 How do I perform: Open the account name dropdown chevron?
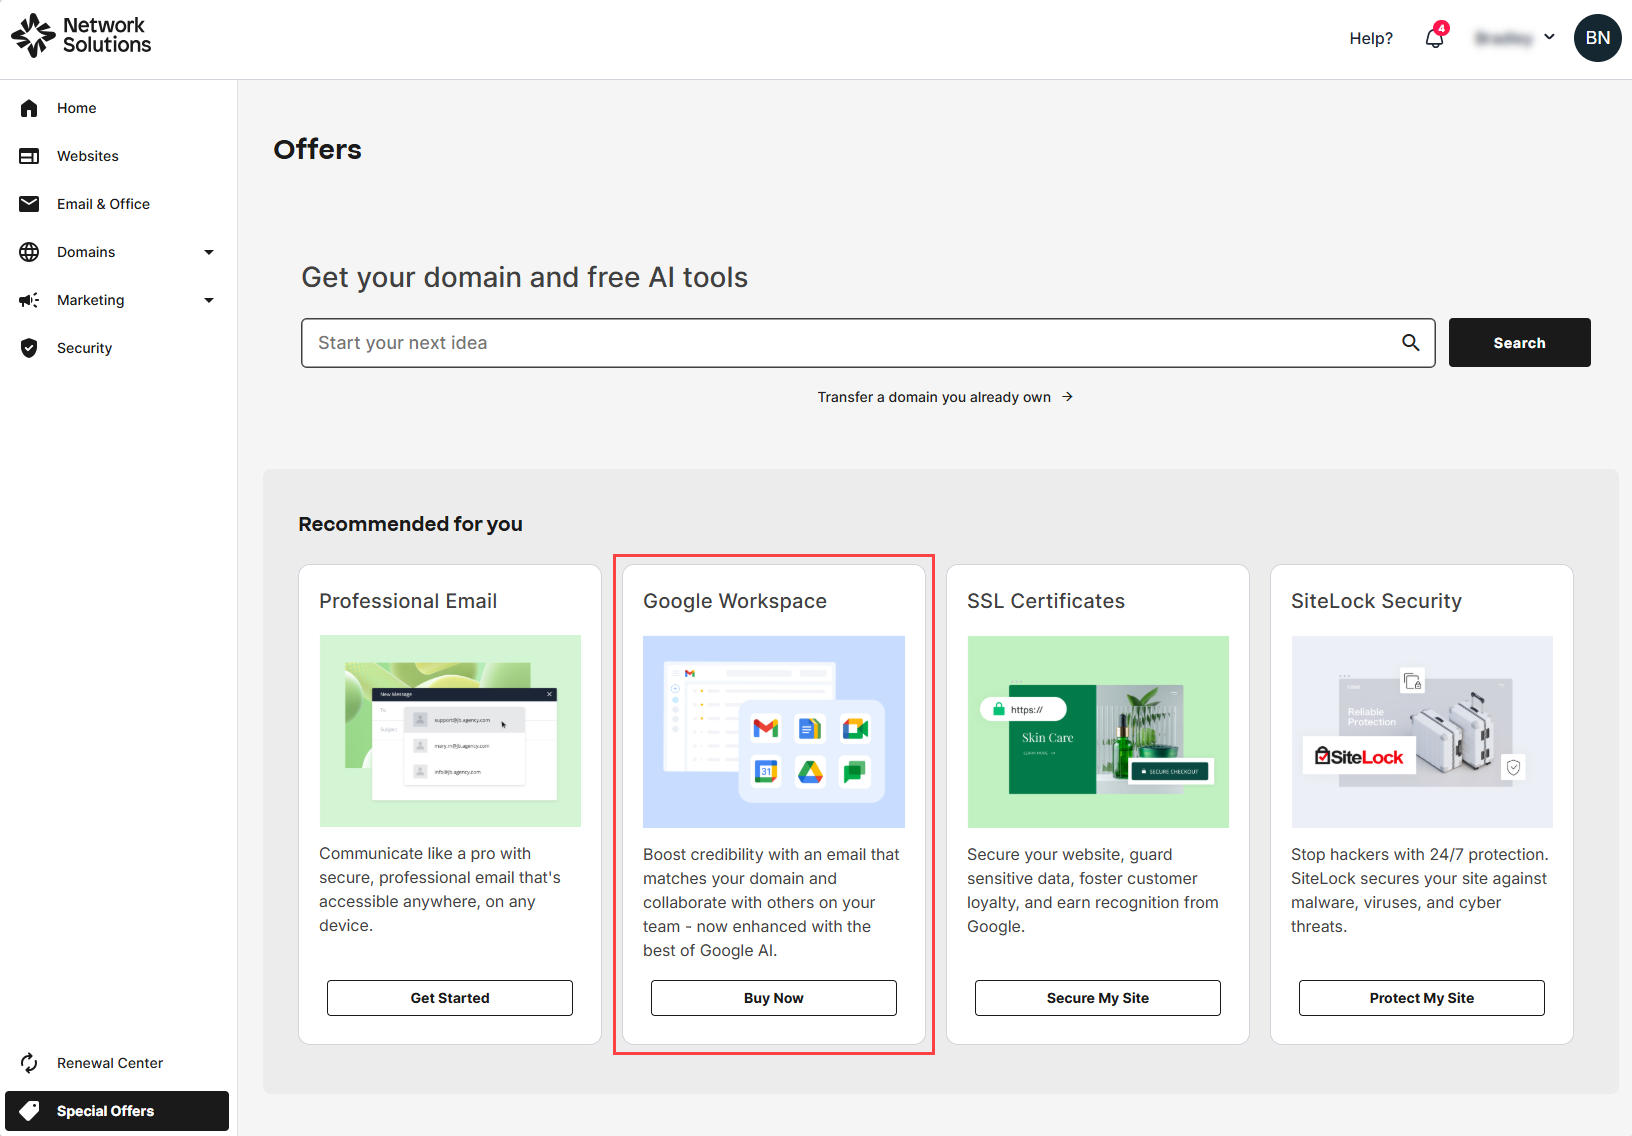1549,37
